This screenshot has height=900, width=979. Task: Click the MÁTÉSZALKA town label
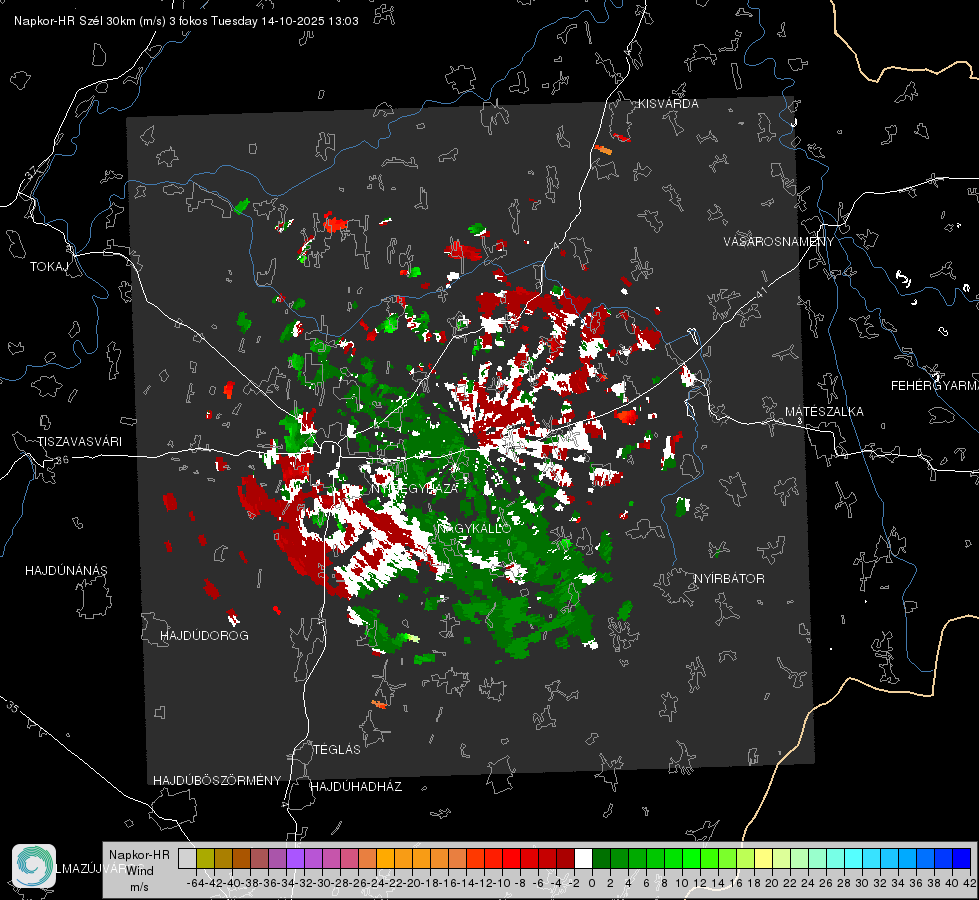point(824,412)
